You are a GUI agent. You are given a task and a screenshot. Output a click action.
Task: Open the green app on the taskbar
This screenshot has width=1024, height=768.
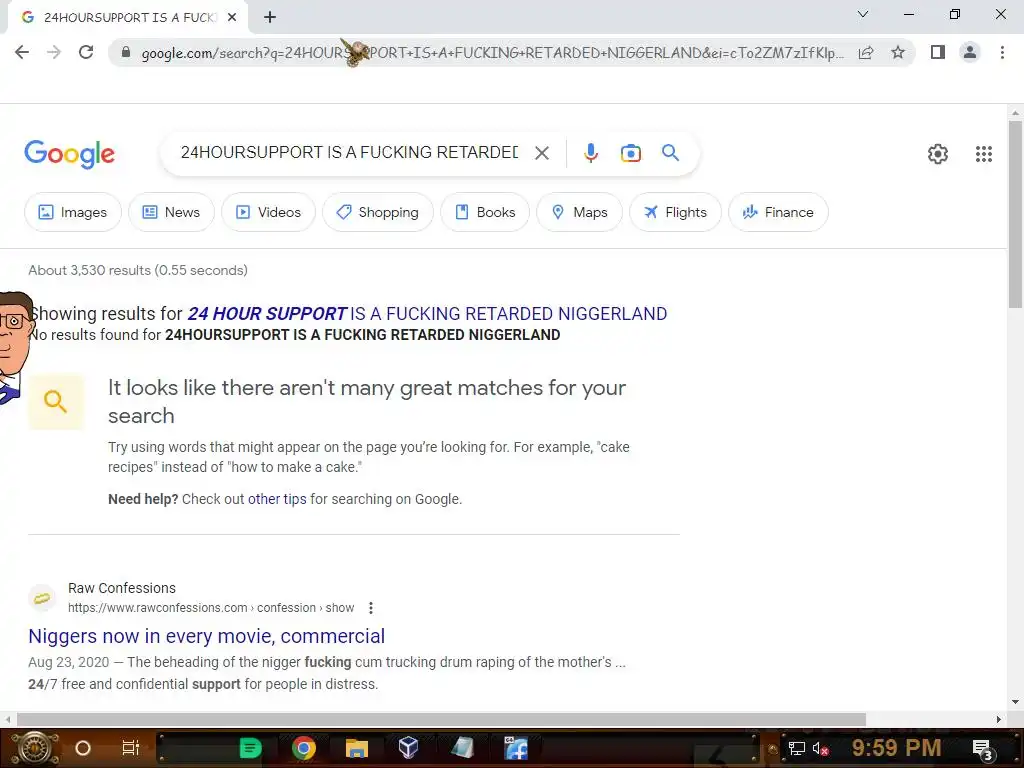pos(250,748)
